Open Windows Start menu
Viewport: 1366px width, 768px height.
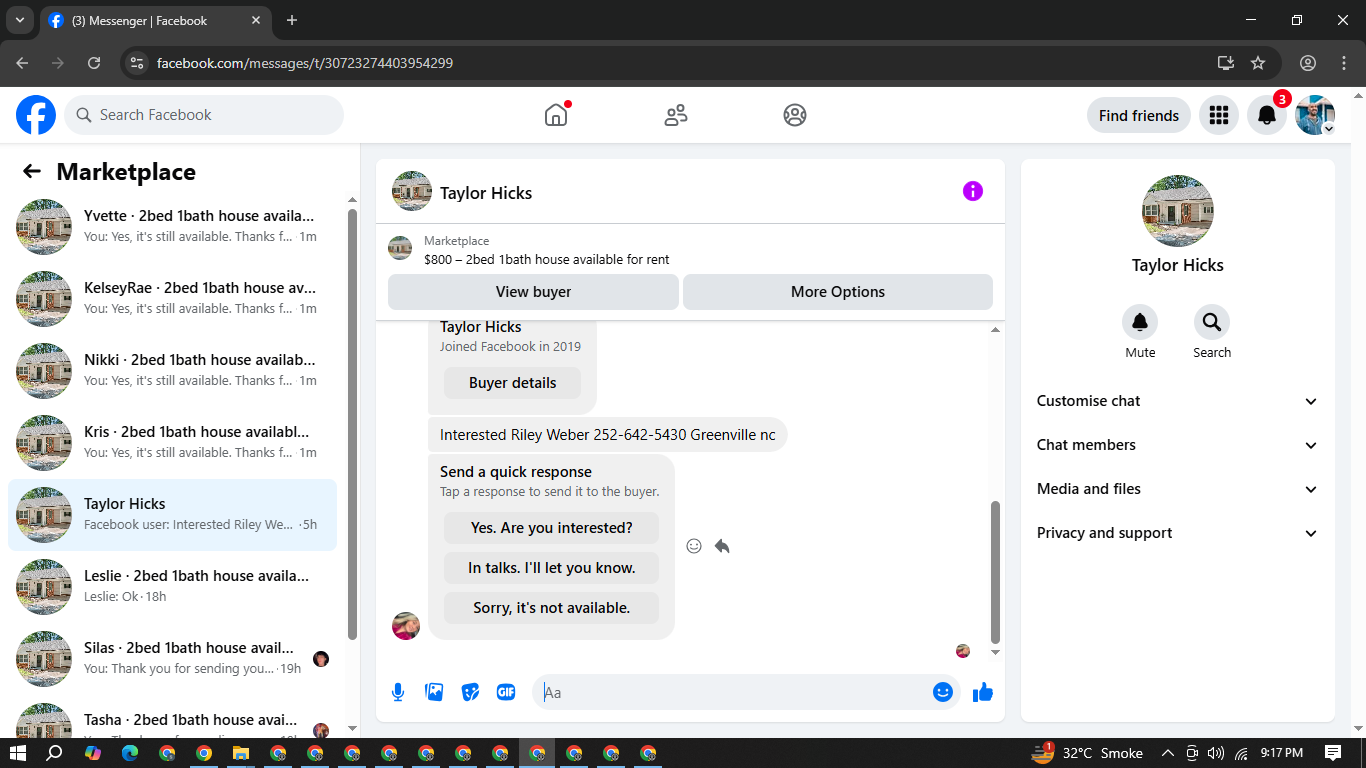[18, 753]
